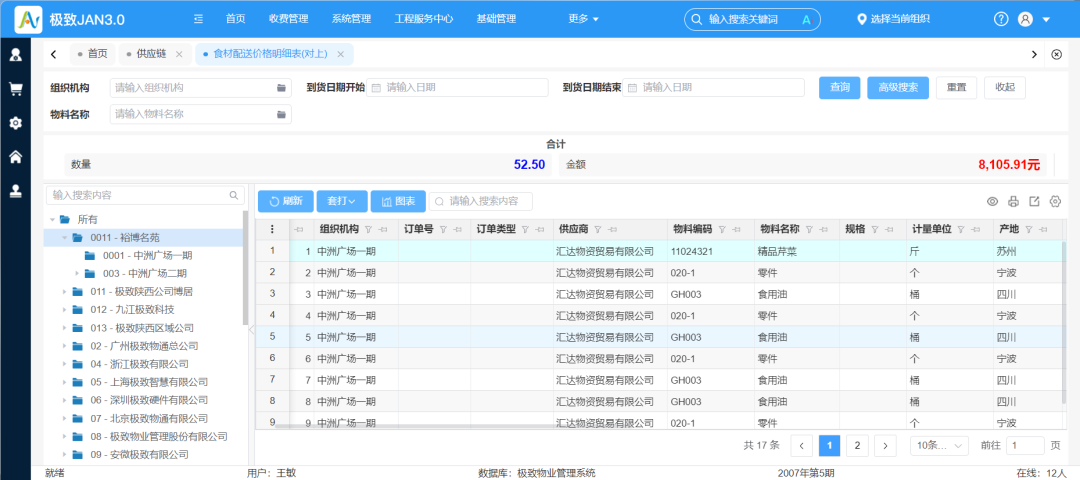Click the print icon above table
Image resolution: width=1080 pixels, height=480 pixels.
tap(1013, 202)
